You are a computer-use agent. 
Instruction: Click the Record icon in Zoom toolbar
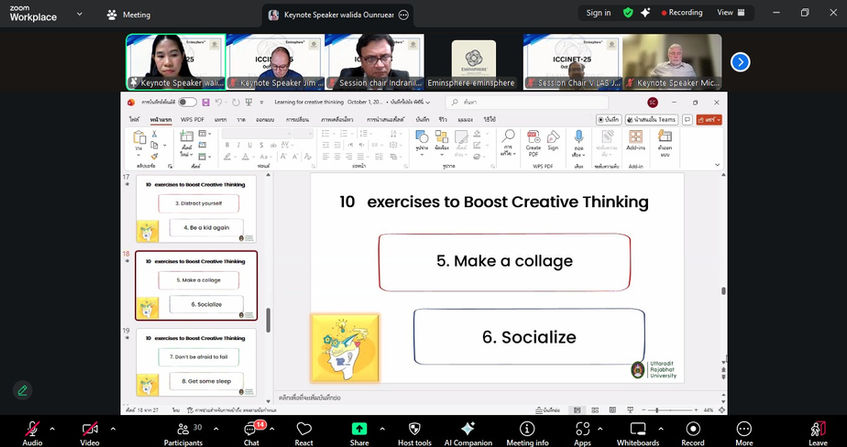tap(693, 429)
